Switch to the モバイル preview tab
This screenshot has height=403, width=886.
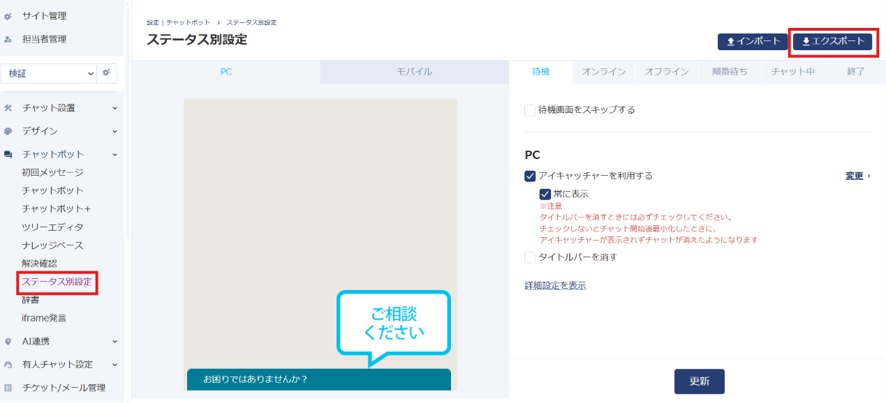(414, 72)
